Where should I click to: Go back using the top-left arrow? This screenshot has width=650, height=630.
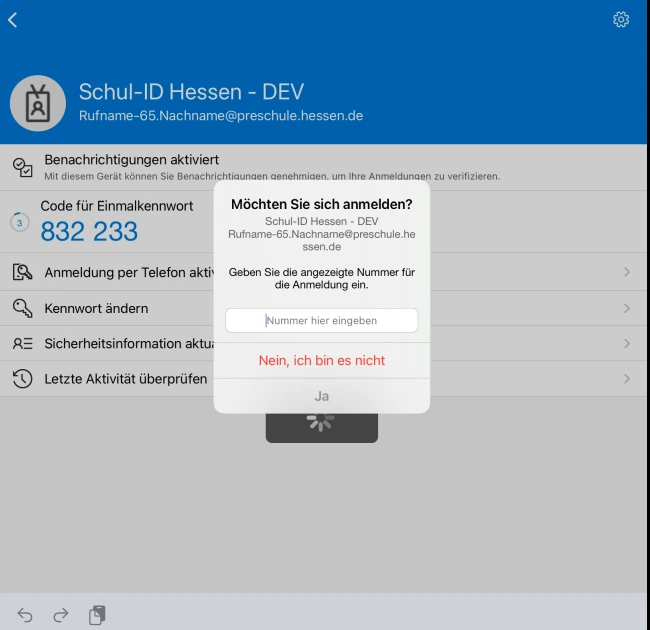pyautogui.click(x=13, y=20)
